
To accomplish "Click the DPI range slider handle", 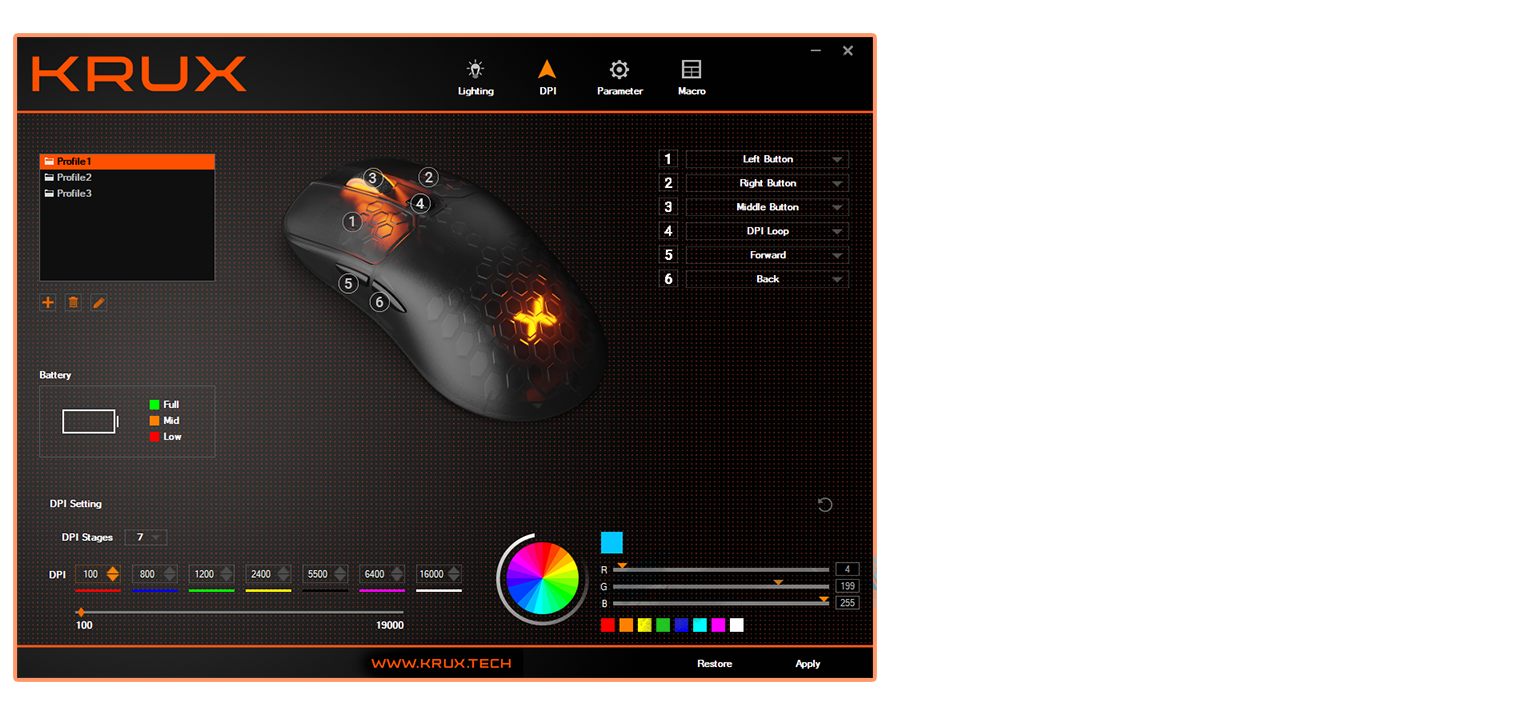I will point(80,612).
